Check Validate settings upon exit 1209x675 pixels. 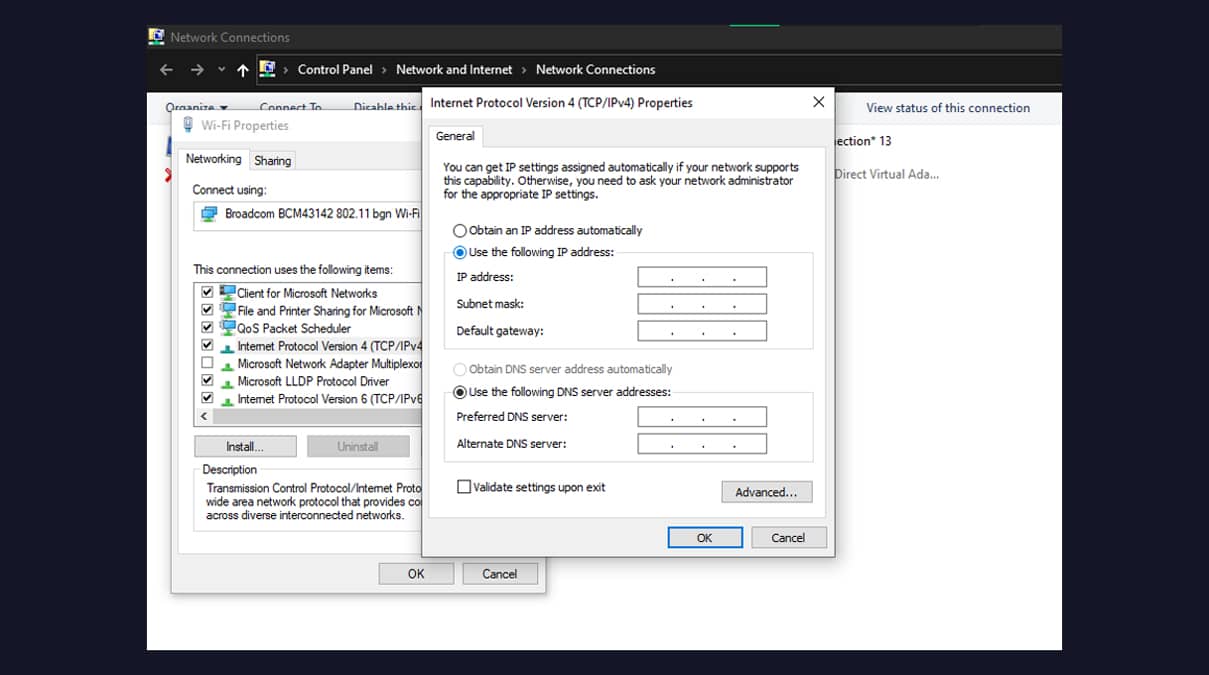[x=463, y=486]
